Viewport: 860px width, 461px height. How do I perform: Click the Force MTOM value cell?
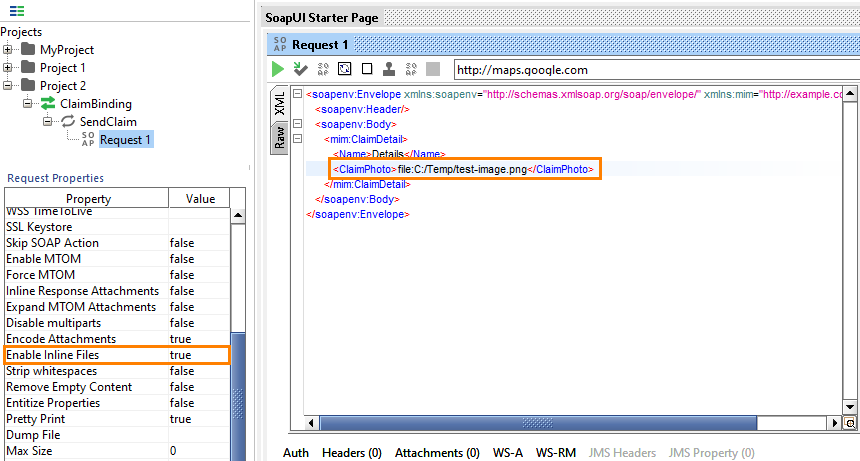[199, 275]
